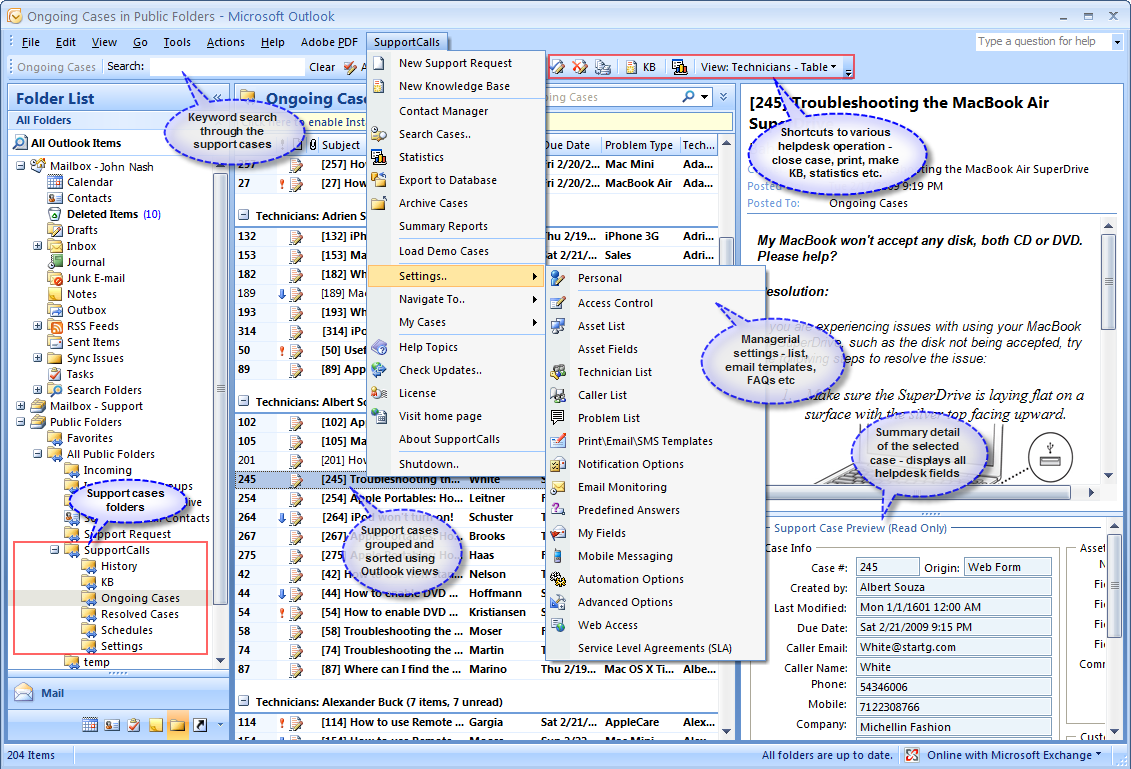Click the red X pencil toolbar icon
This screenshot has width=1131, height=769.
pos(579,67)
